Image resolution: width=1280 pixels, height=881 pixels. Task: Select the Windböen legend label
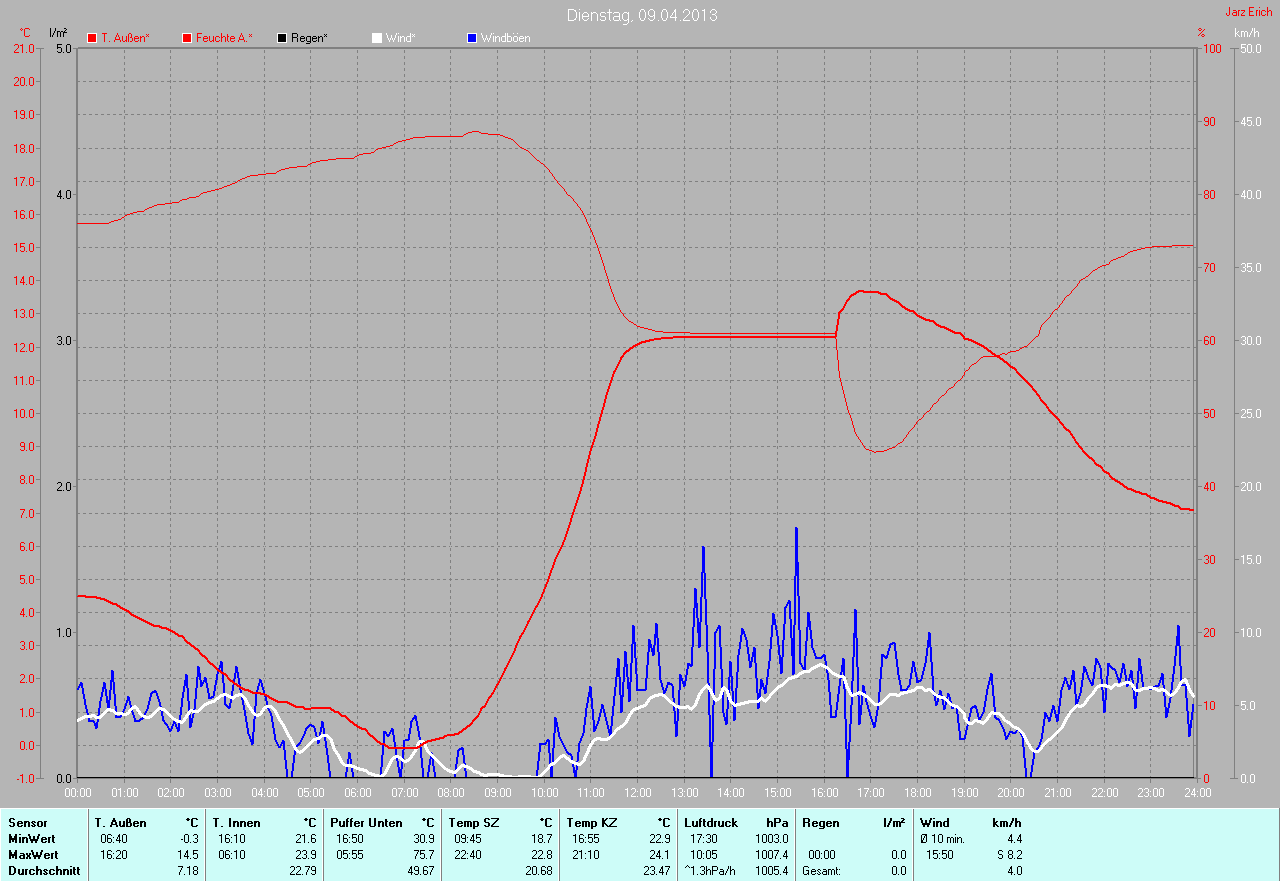pyautogui.click(x=505, y=38)
